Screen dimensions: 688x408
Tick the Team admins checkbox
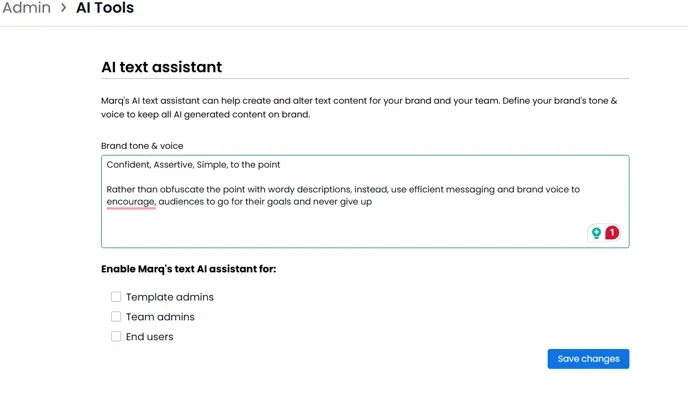coord(116,317)
